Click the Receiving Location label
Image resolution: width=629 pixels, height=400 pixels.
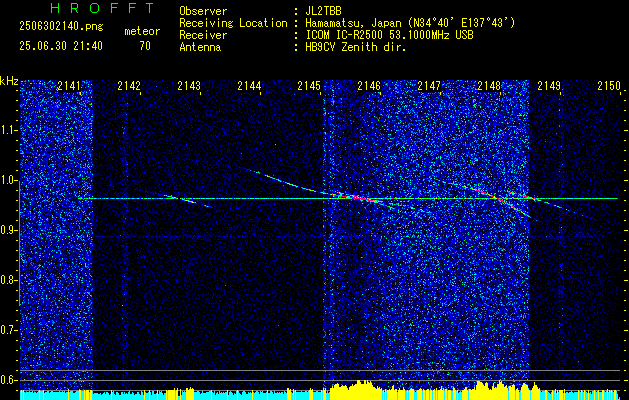point(233,23)
